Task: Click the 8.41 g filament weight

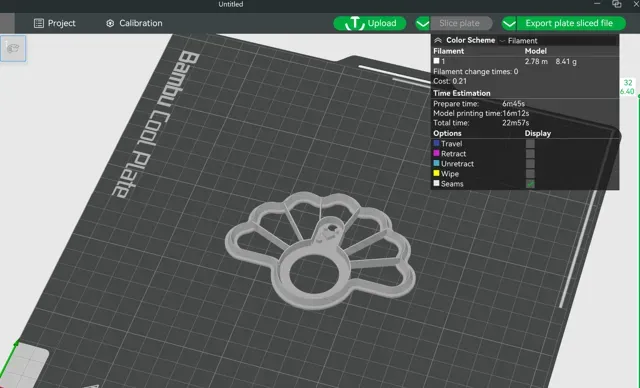Action: (x=566, y=62)
